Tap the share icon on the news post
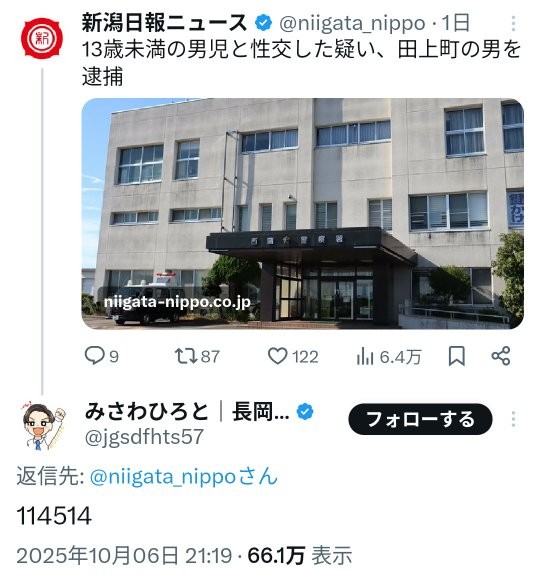 [501, 356]
